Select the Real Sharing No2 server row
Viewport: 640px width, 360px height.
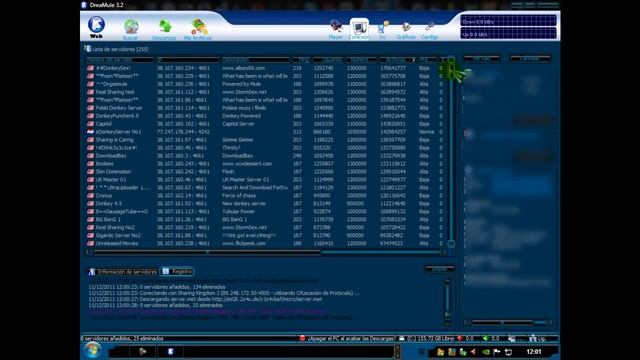(265, 227)
